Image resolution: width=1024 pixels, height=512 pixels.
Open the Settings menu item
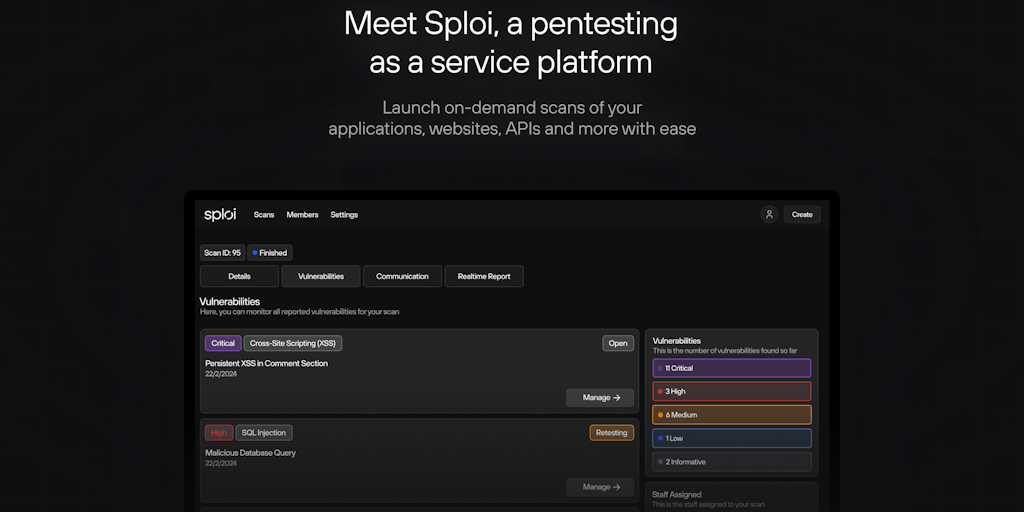[x=344, y=215]
